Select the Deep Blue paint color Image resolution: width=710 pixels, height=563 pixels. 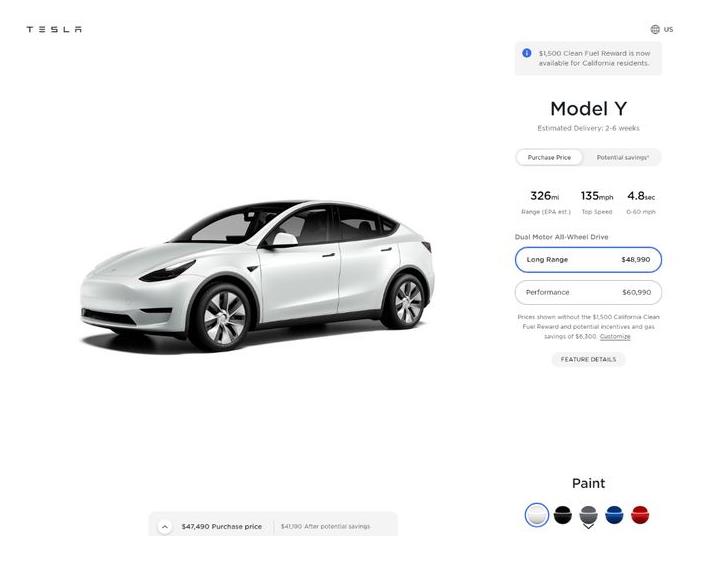614,515
